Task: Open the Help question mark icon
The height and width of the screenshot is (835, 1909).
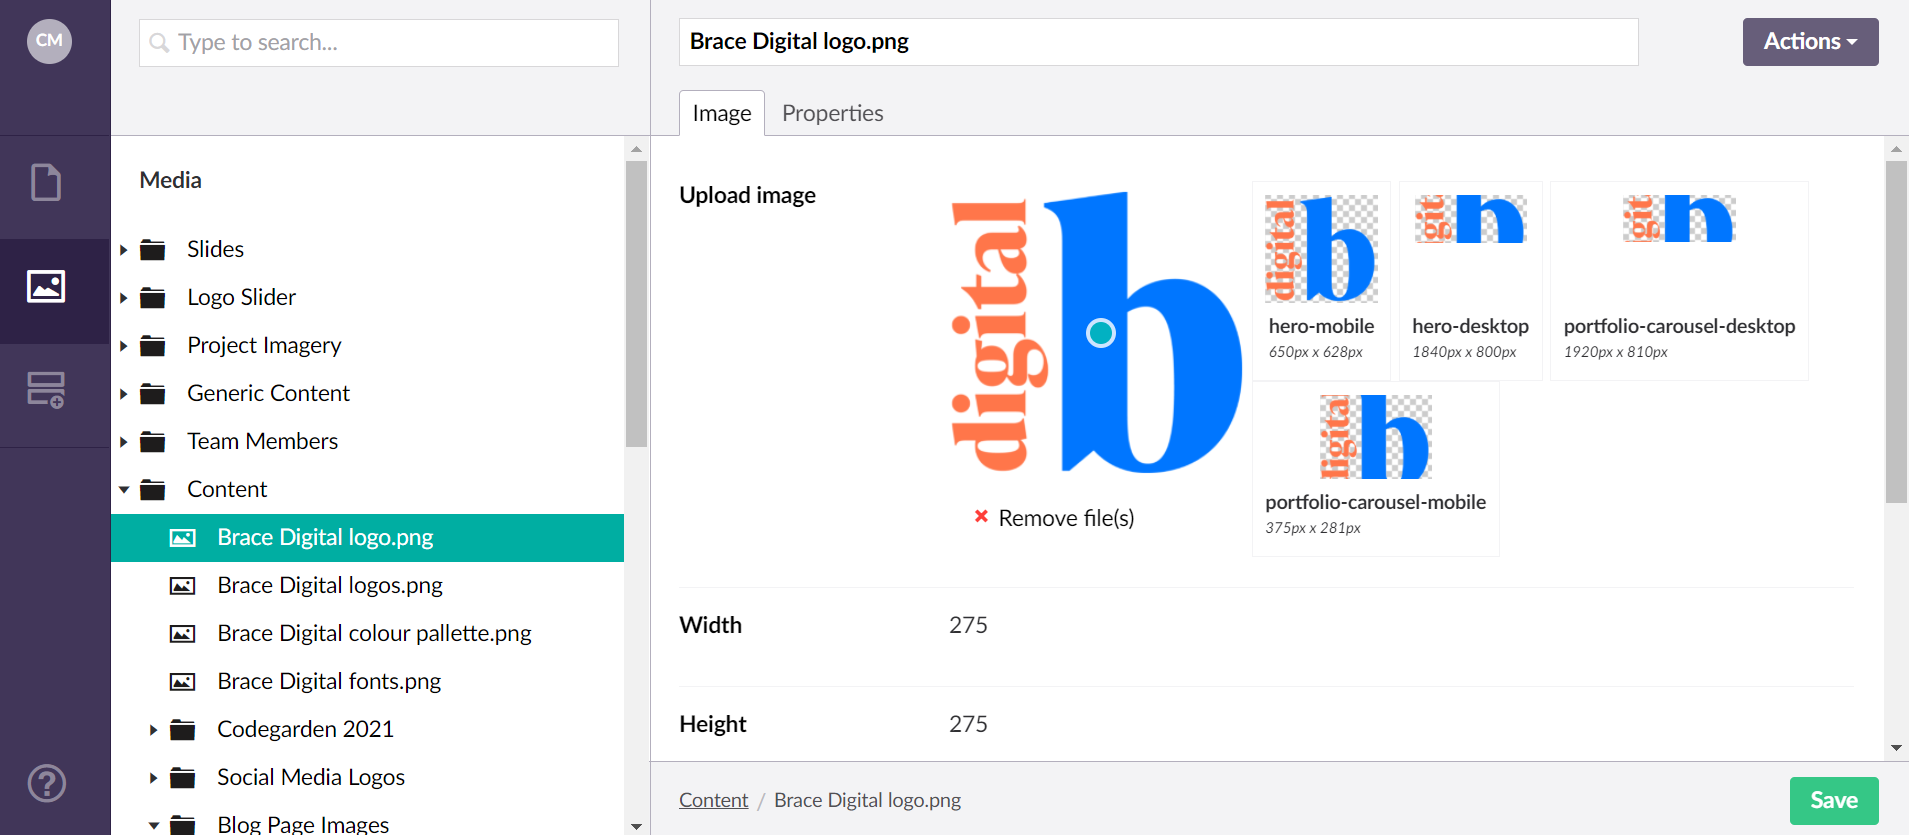Action: 47,783
